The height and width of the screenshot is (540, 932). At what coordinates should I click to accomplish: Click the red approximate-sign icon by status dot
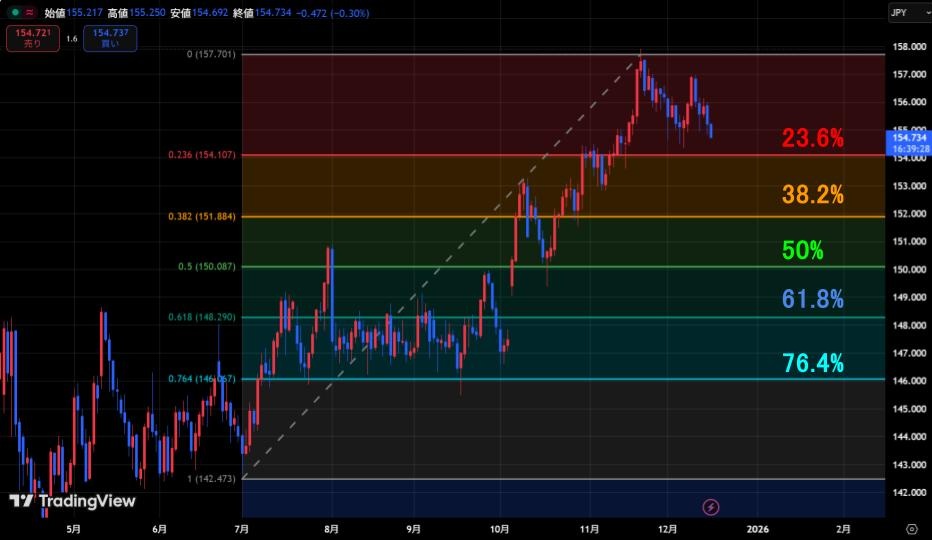(x=31, y=12)
